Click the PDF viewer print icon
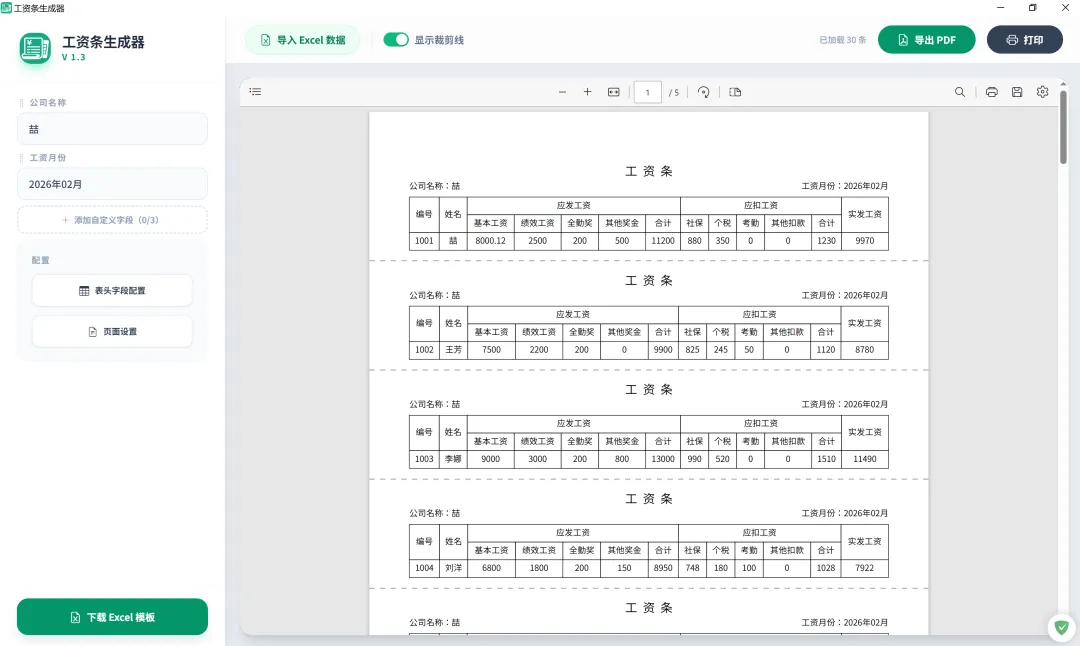1080x646 pixels. point(992,92)
